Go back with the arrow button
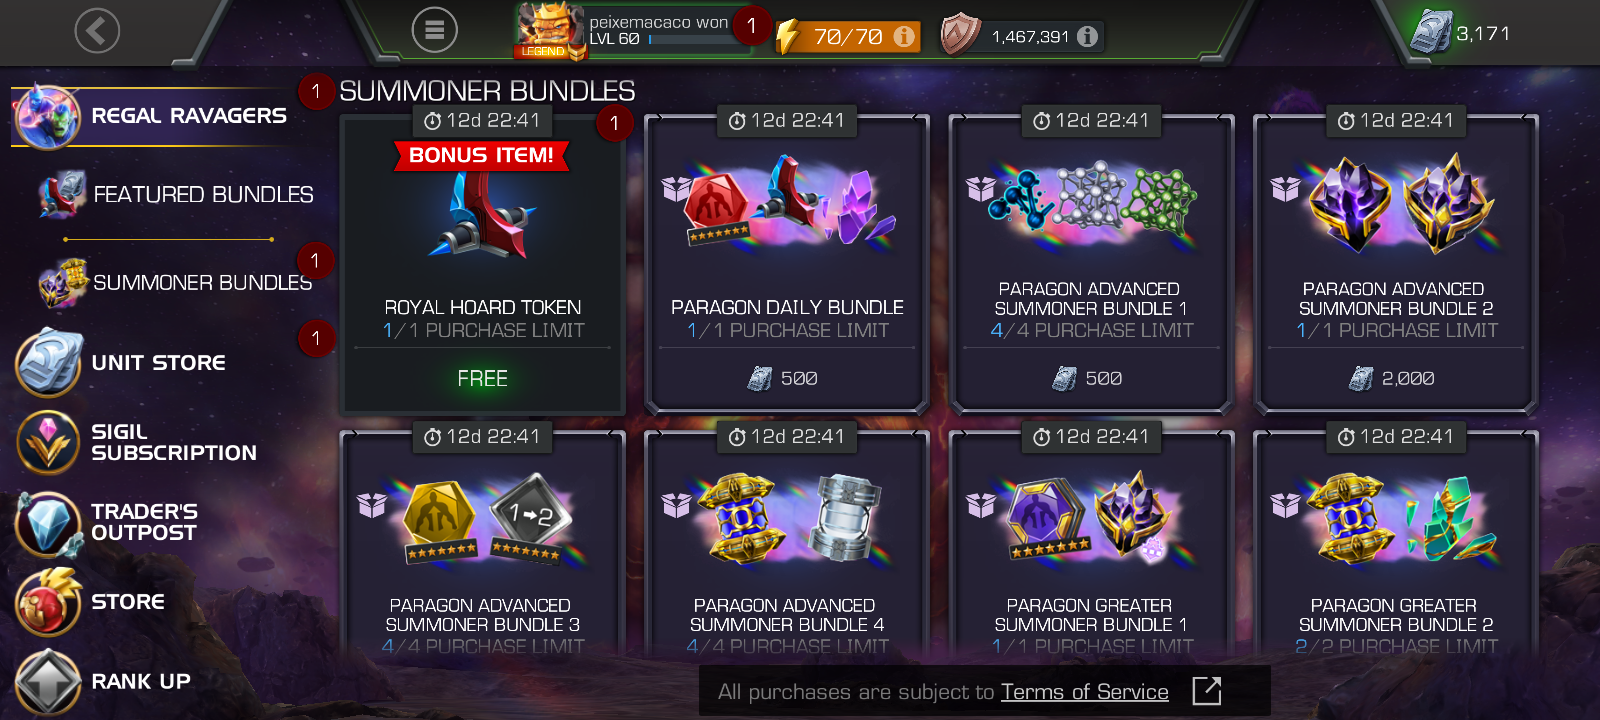The image size is (1600, 720). (x=97, y=31)
